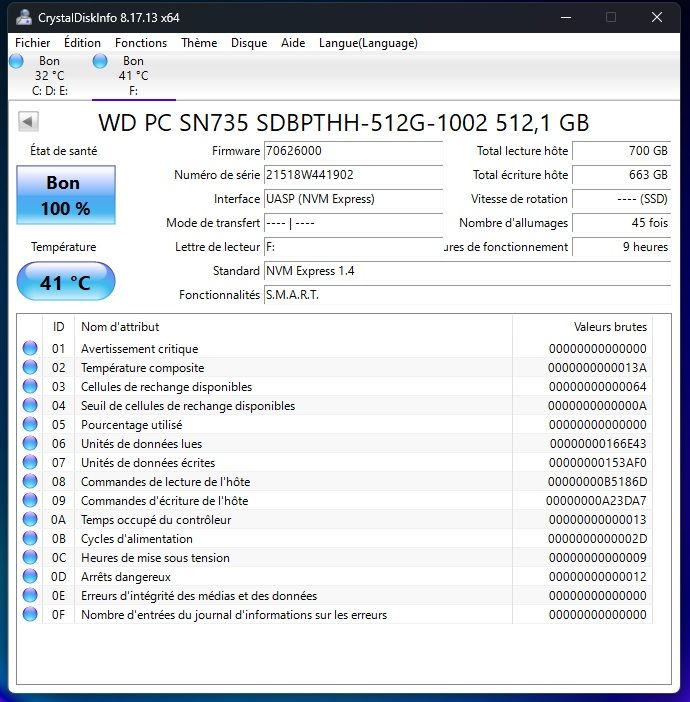Click the blue status orb for C: D: E: disk
690x702 pixels.
(17, 61)
